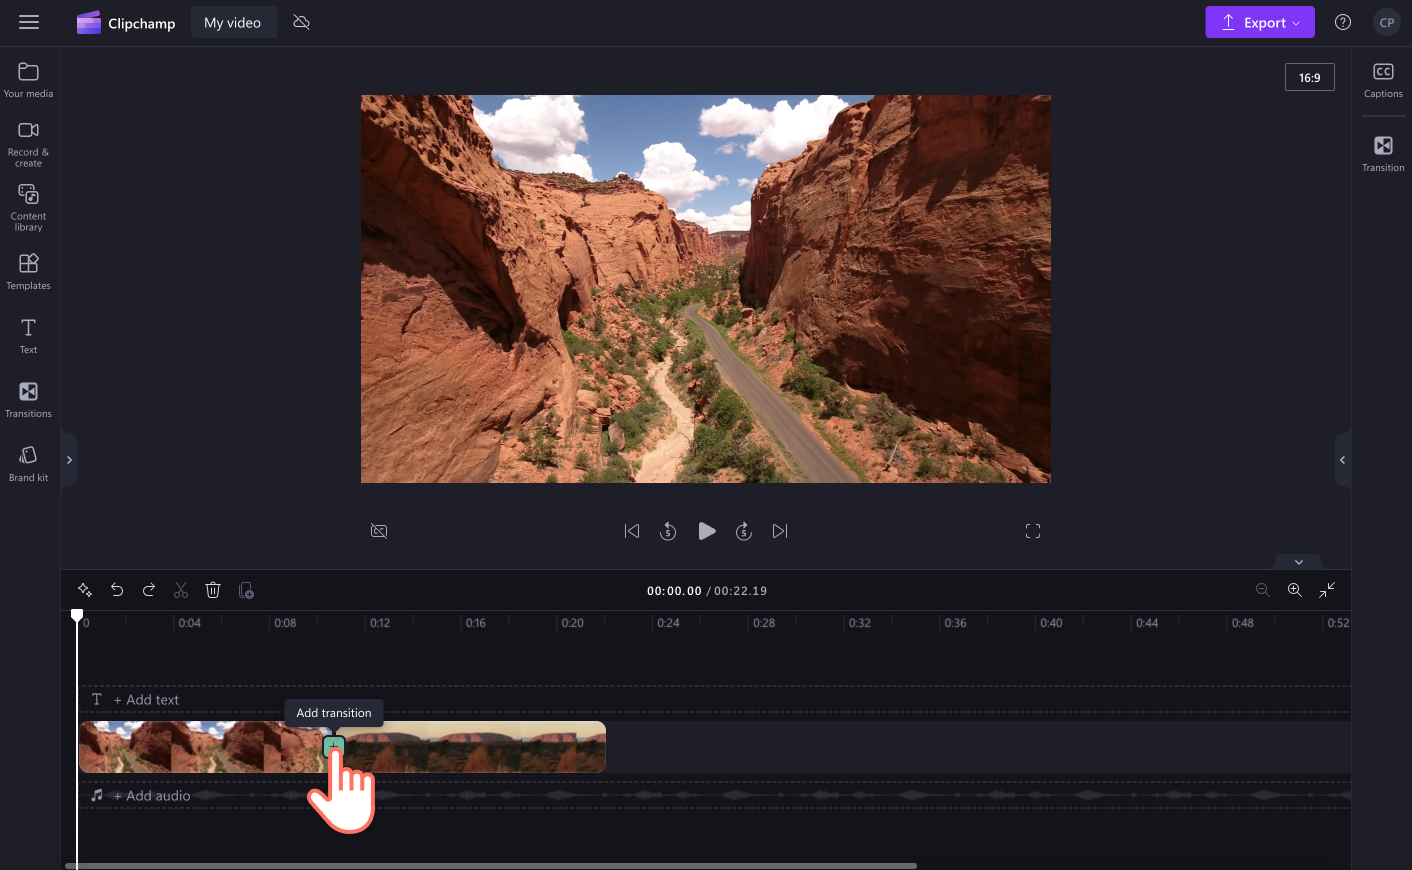The width and height of the screenshot is (1412, 870).
Task: Click the horizontal timeline scrollbar
Action: (491, 865)
